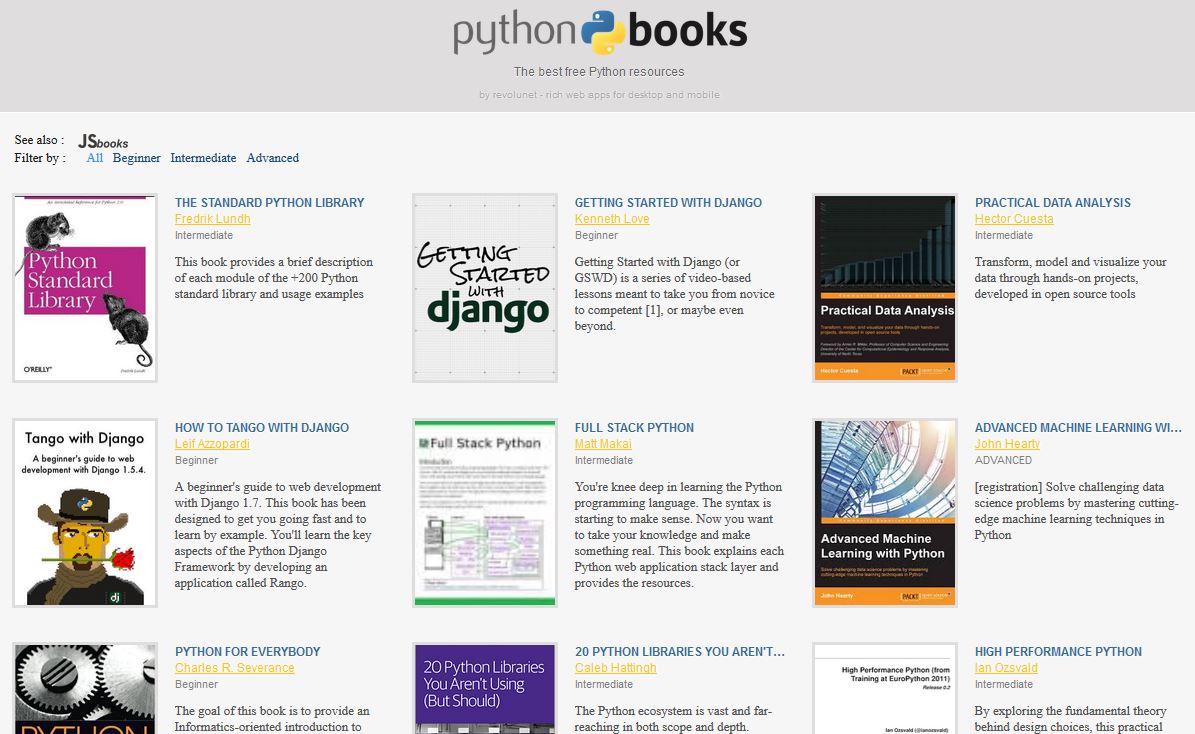Visit author Kenneth Love link
This screenshot has height=734, width=1195.
[x=612, y=219]
